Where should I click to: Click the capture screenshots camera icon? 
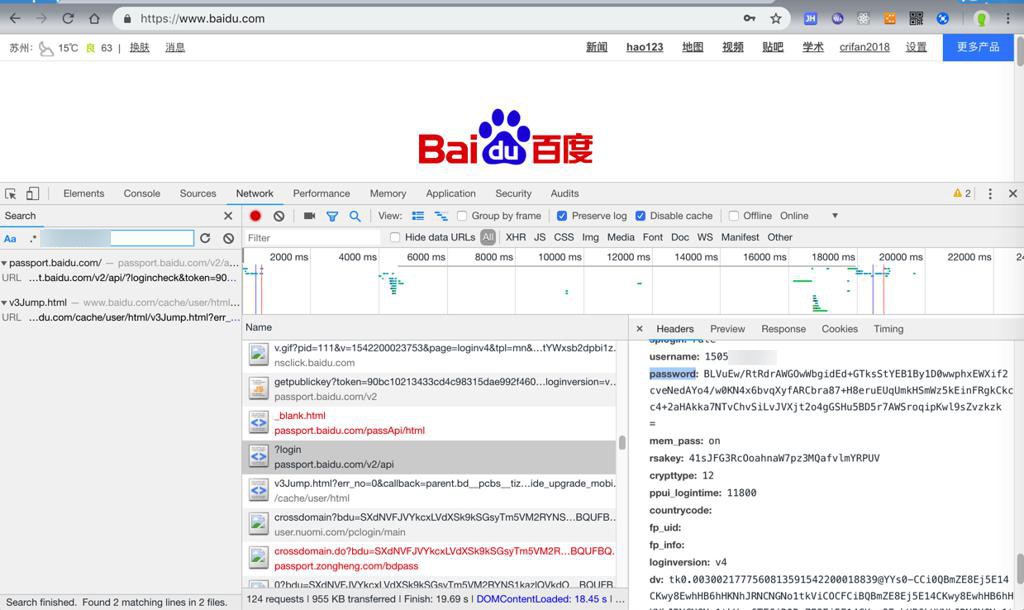click(x=310, y=216)
